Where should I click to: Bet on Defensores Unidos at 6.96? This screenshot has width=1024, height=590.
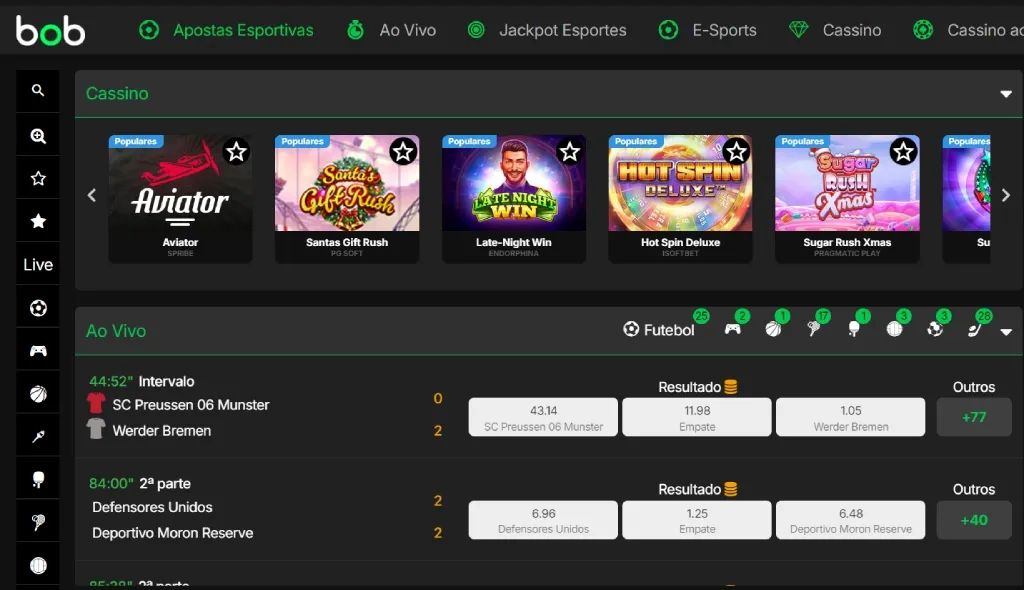(x=543, y=520)
